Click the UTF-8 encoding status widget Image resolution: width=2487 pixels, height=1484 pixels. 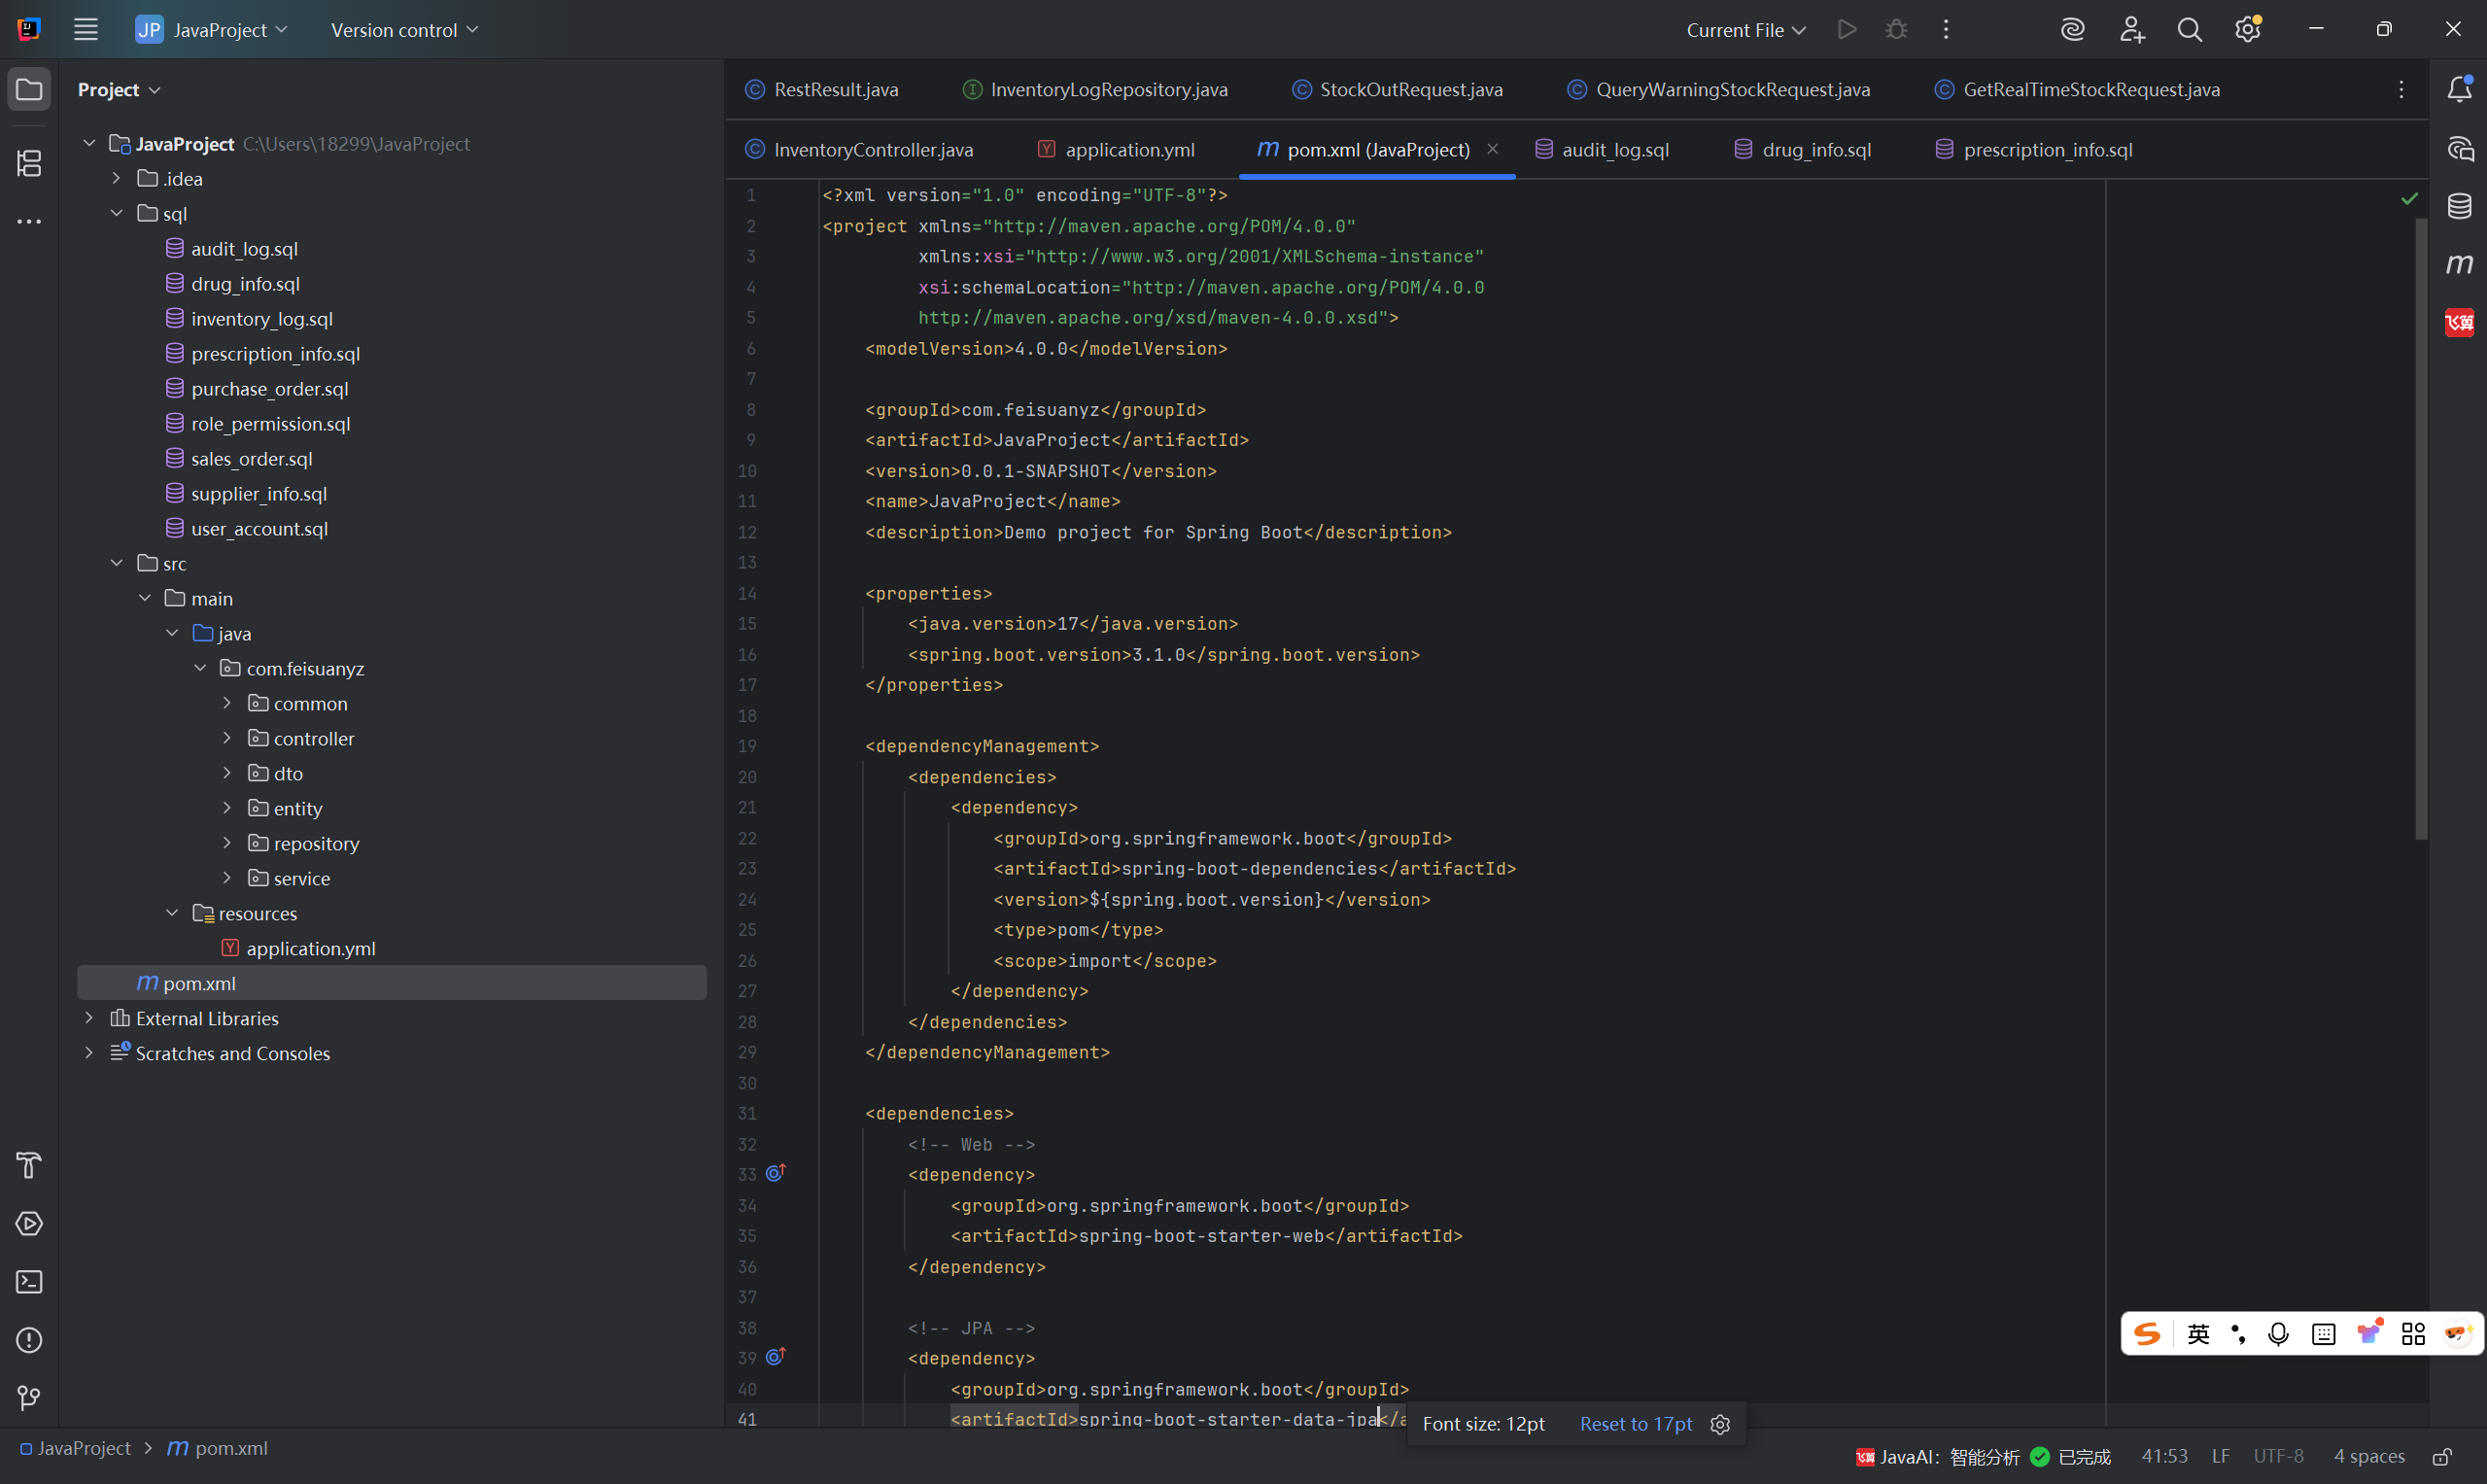point(2277,1456)
